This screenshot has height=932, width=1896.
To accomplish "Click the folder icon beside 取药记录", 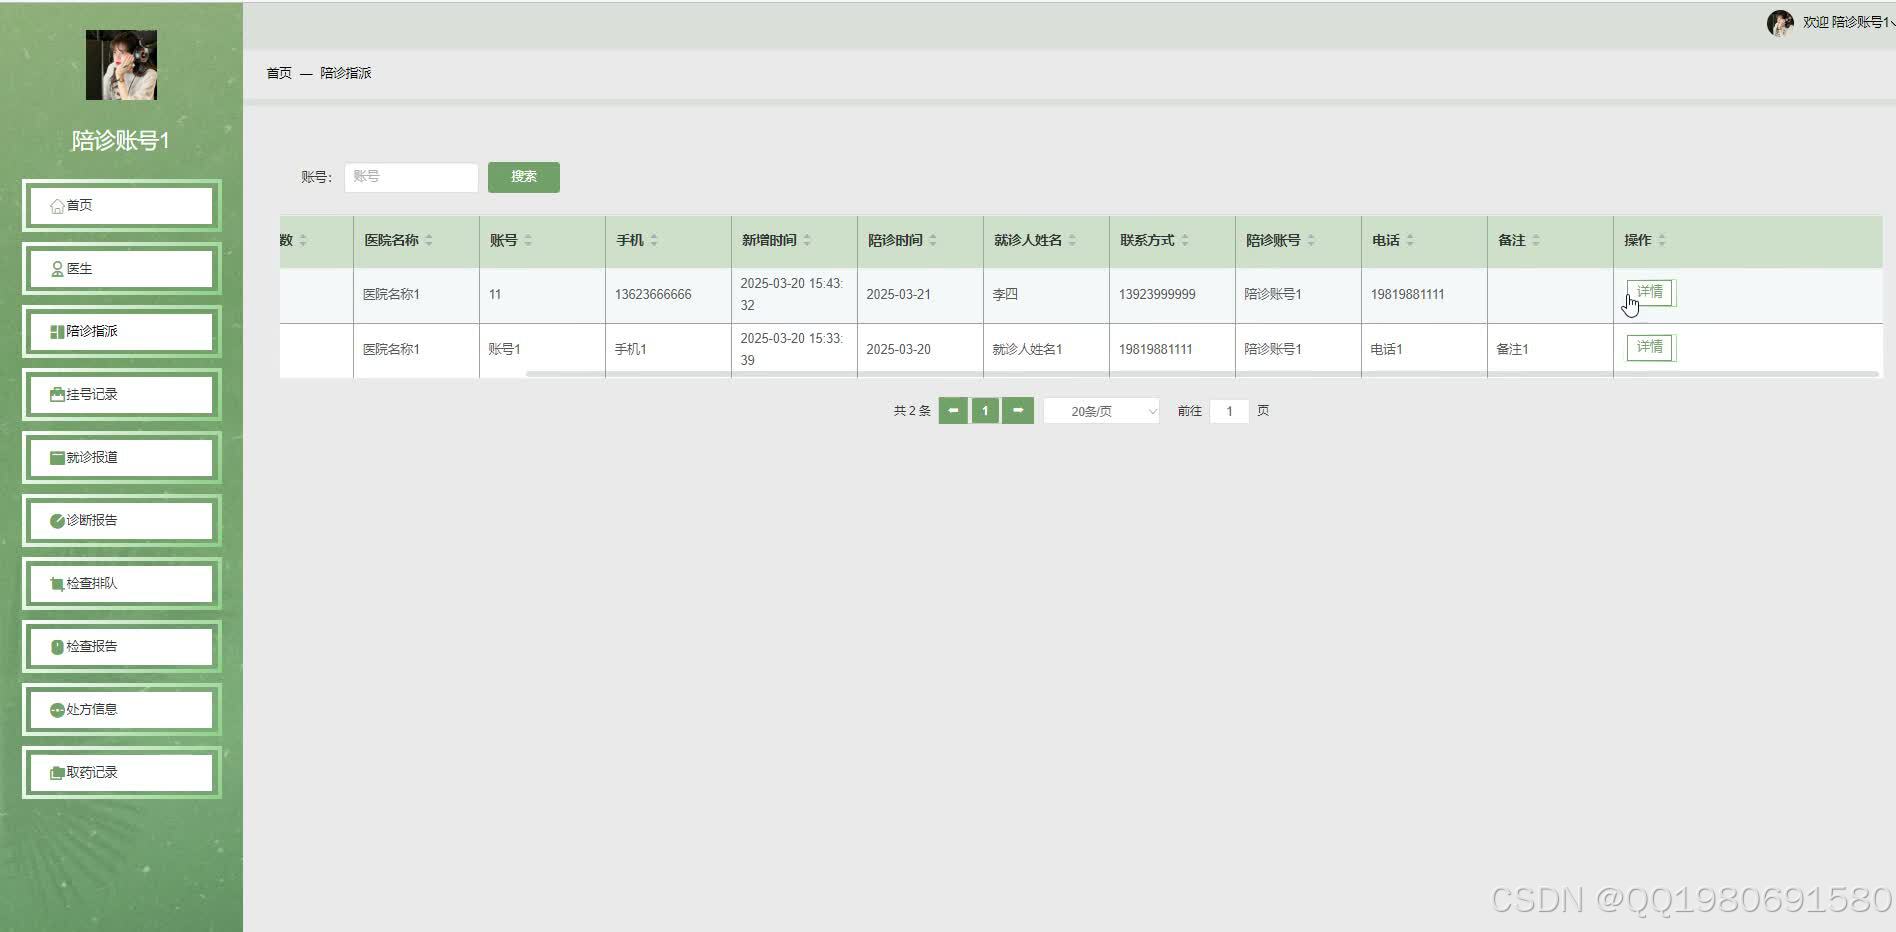I will click(x=57, y=773).
